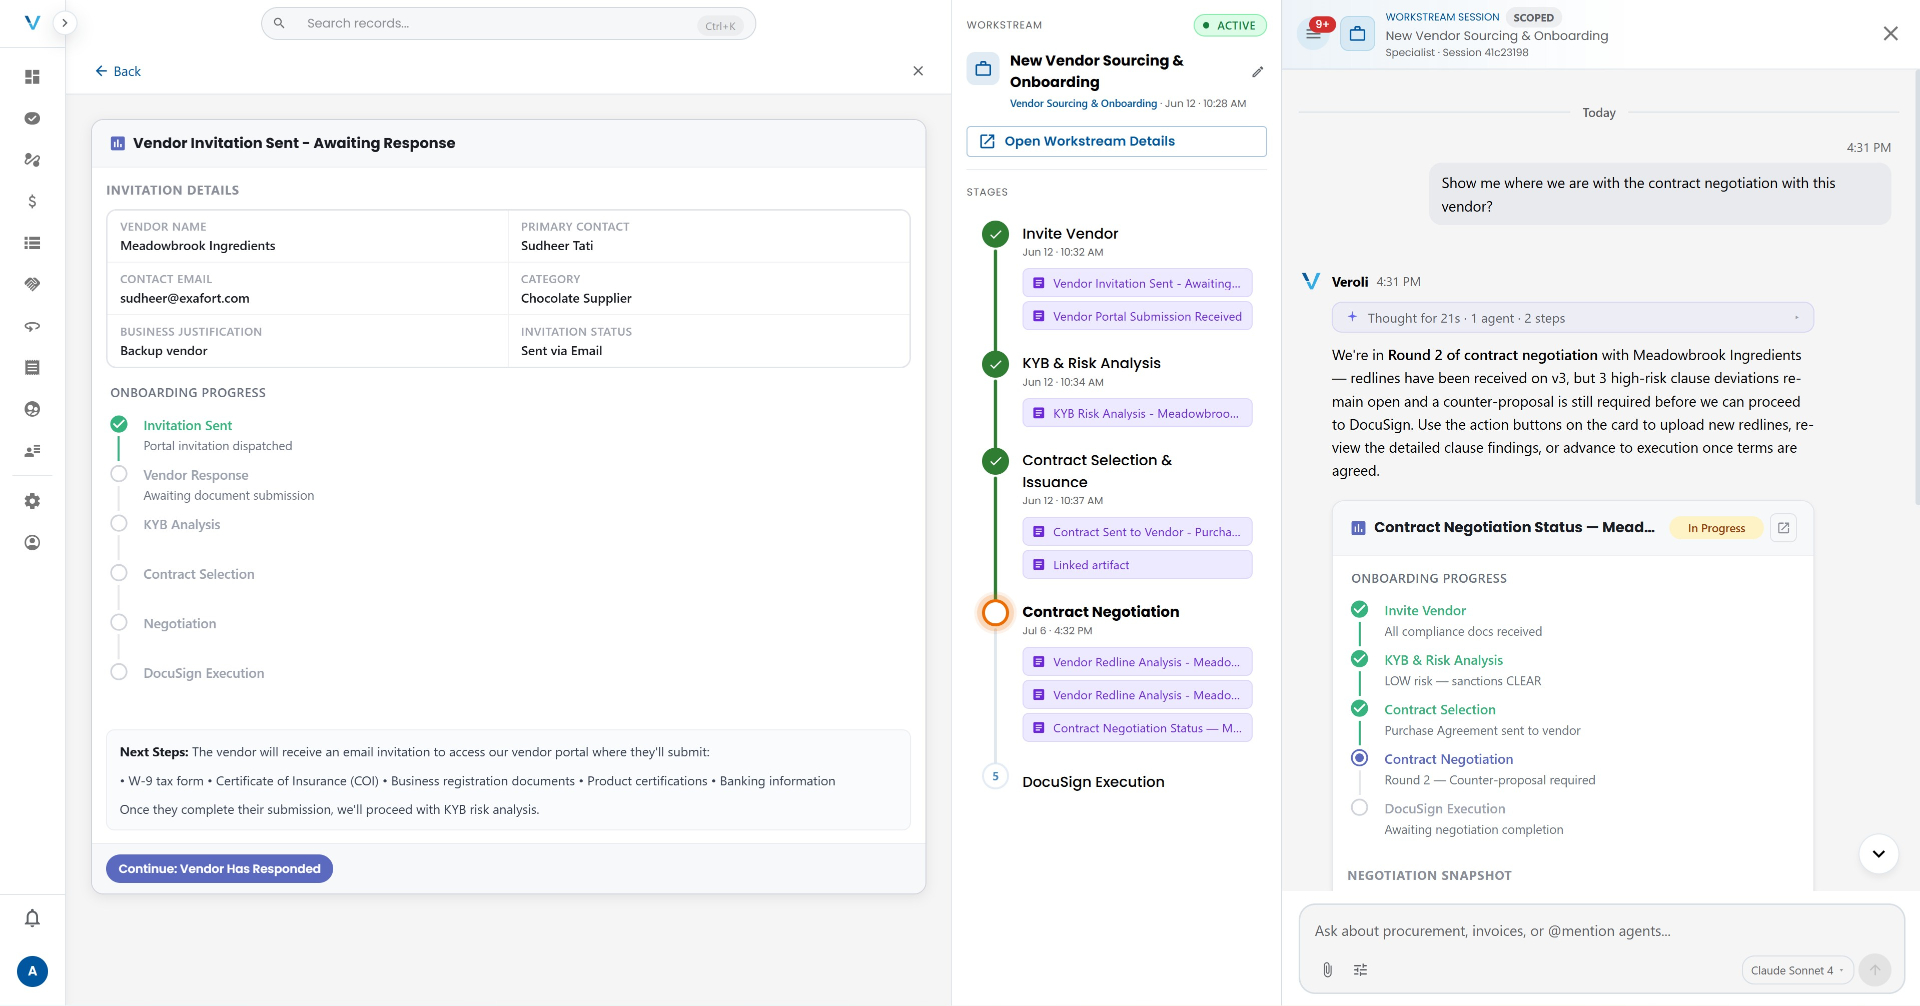Open the list view sidebar icon

coord(32,243)
